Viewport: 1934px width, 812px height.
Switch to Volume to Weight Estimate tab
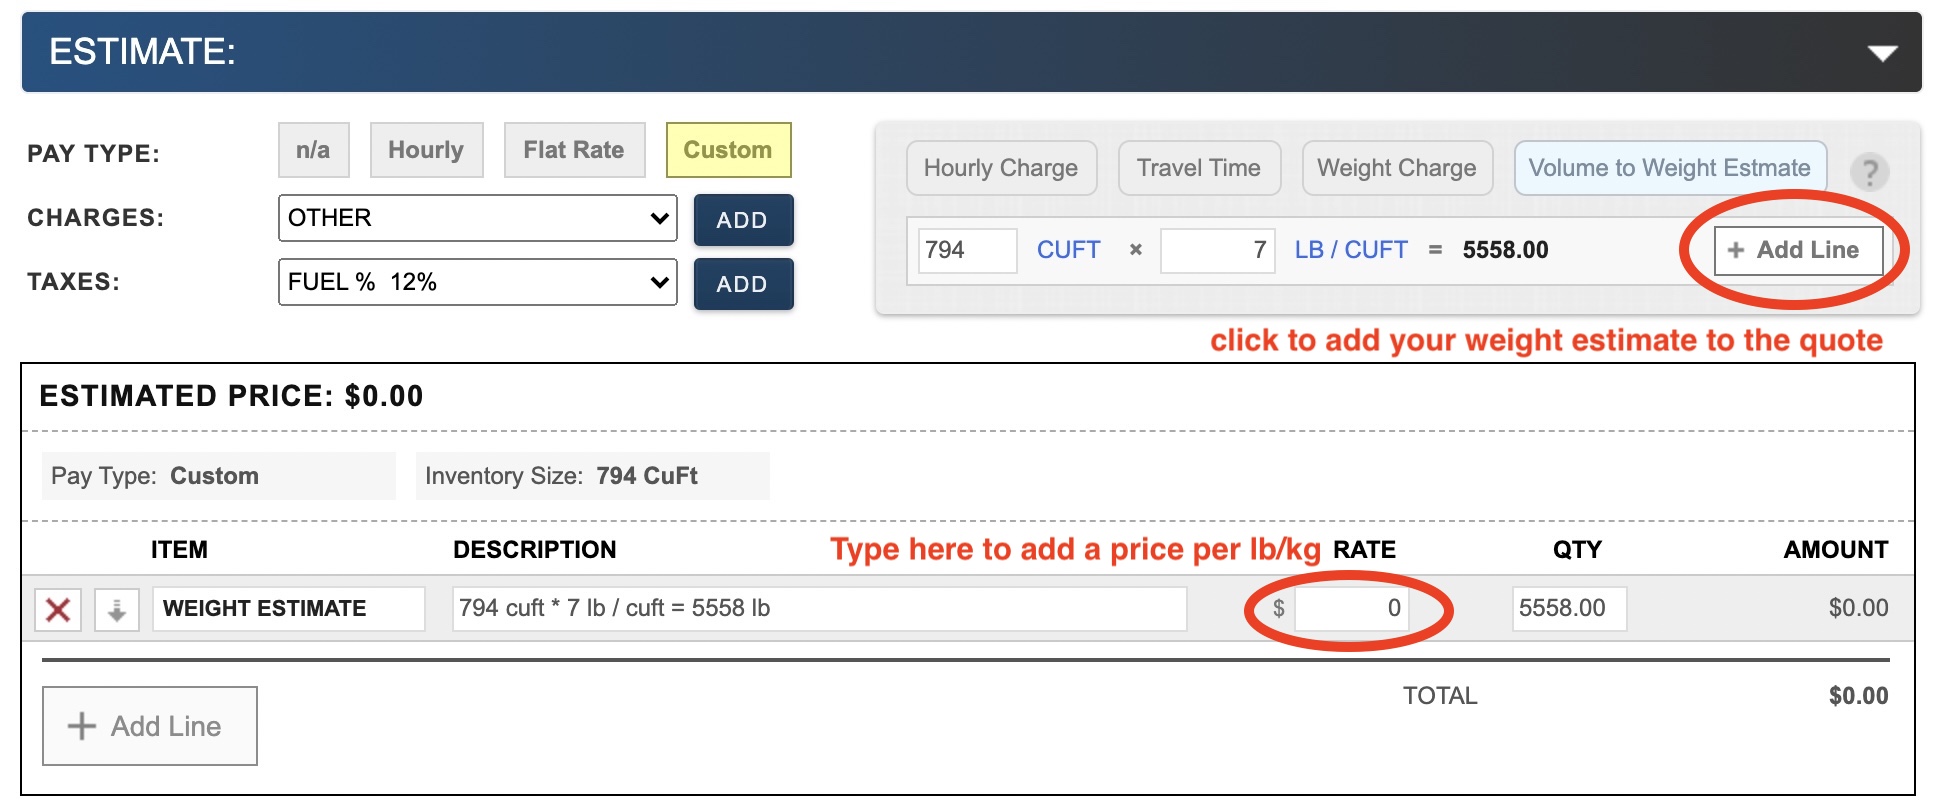pos(1669,168)
